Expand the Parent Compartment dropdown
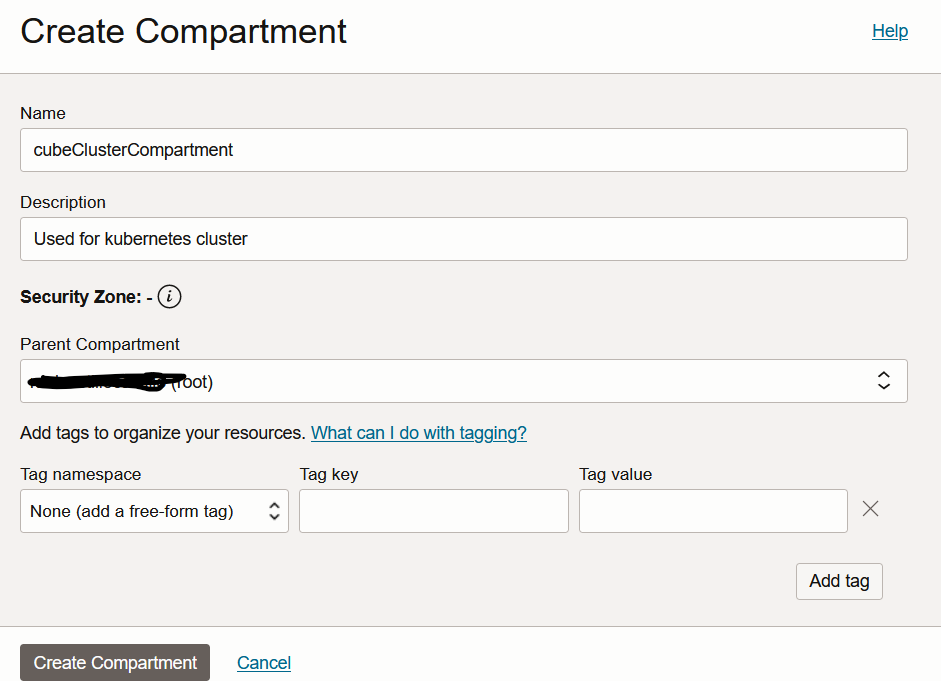 463,381
